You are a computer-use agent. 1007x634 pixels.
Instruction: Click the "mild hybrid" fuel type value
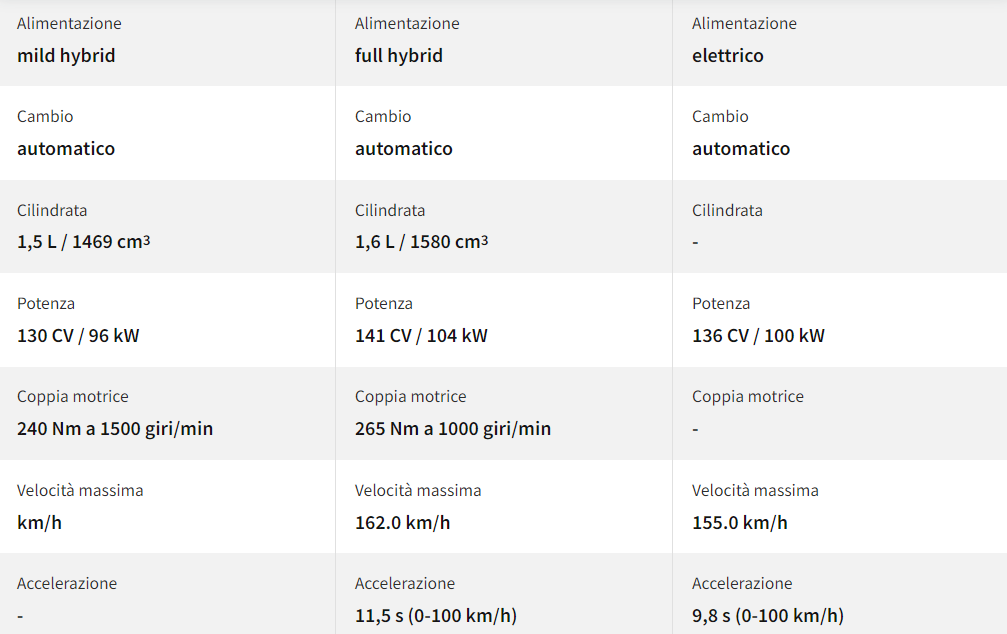click(x=66, y=56)
